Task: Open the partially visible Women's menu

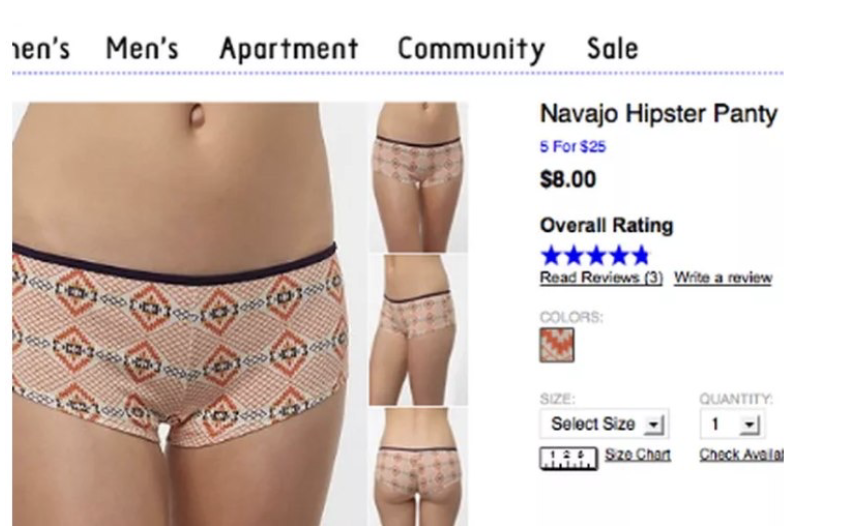Action: [x=41, y=49]
